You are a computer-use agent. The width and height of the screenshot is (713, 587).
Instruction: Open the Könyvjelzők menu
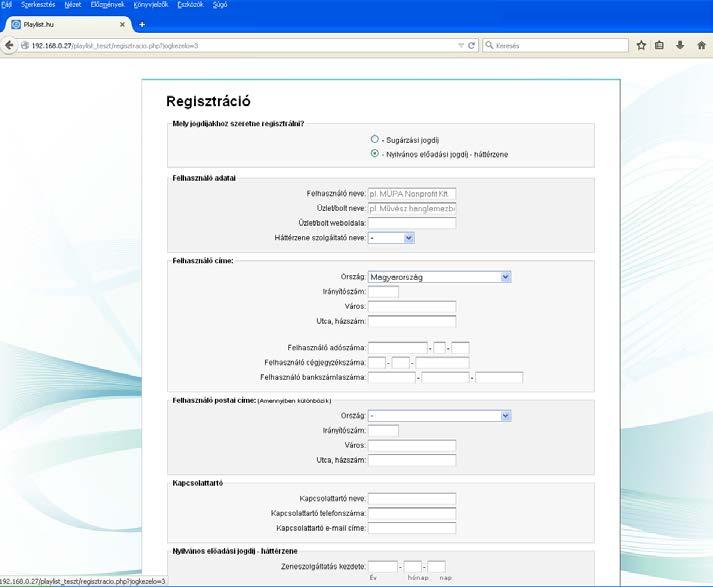click(151, 5)
